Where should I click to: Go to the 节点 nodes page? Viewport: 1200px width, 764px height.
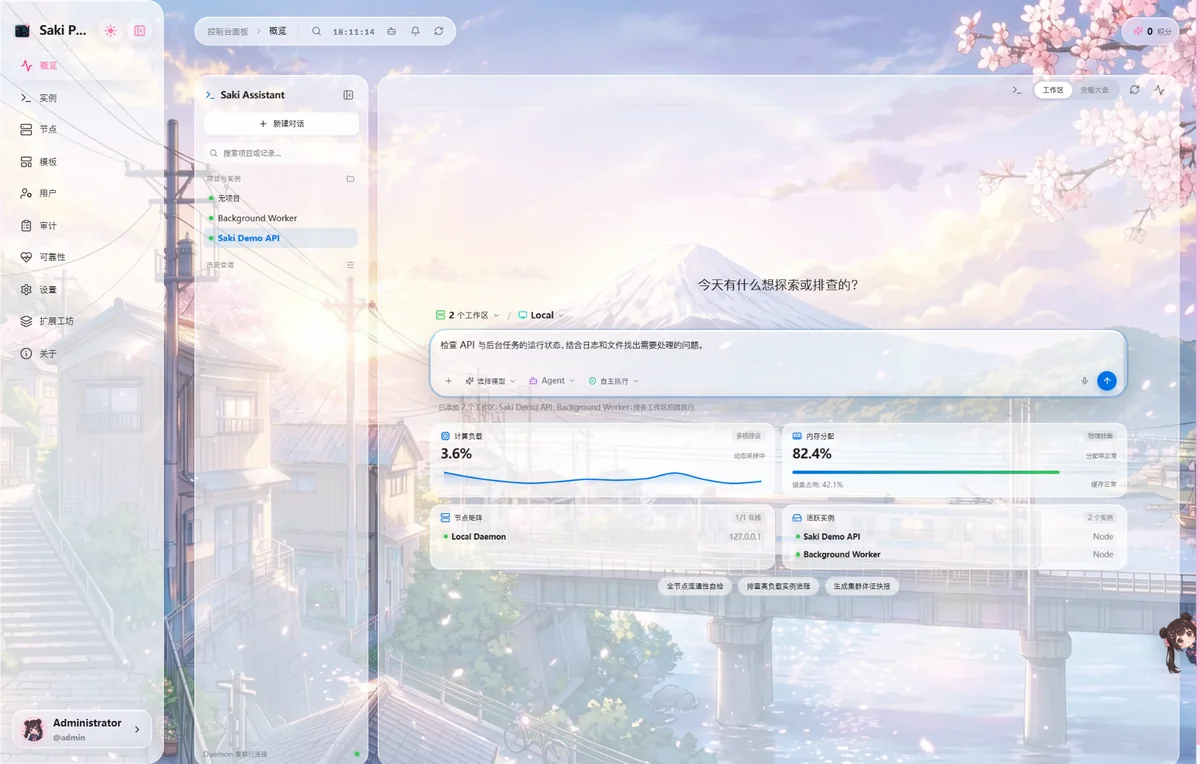[82, 130]
